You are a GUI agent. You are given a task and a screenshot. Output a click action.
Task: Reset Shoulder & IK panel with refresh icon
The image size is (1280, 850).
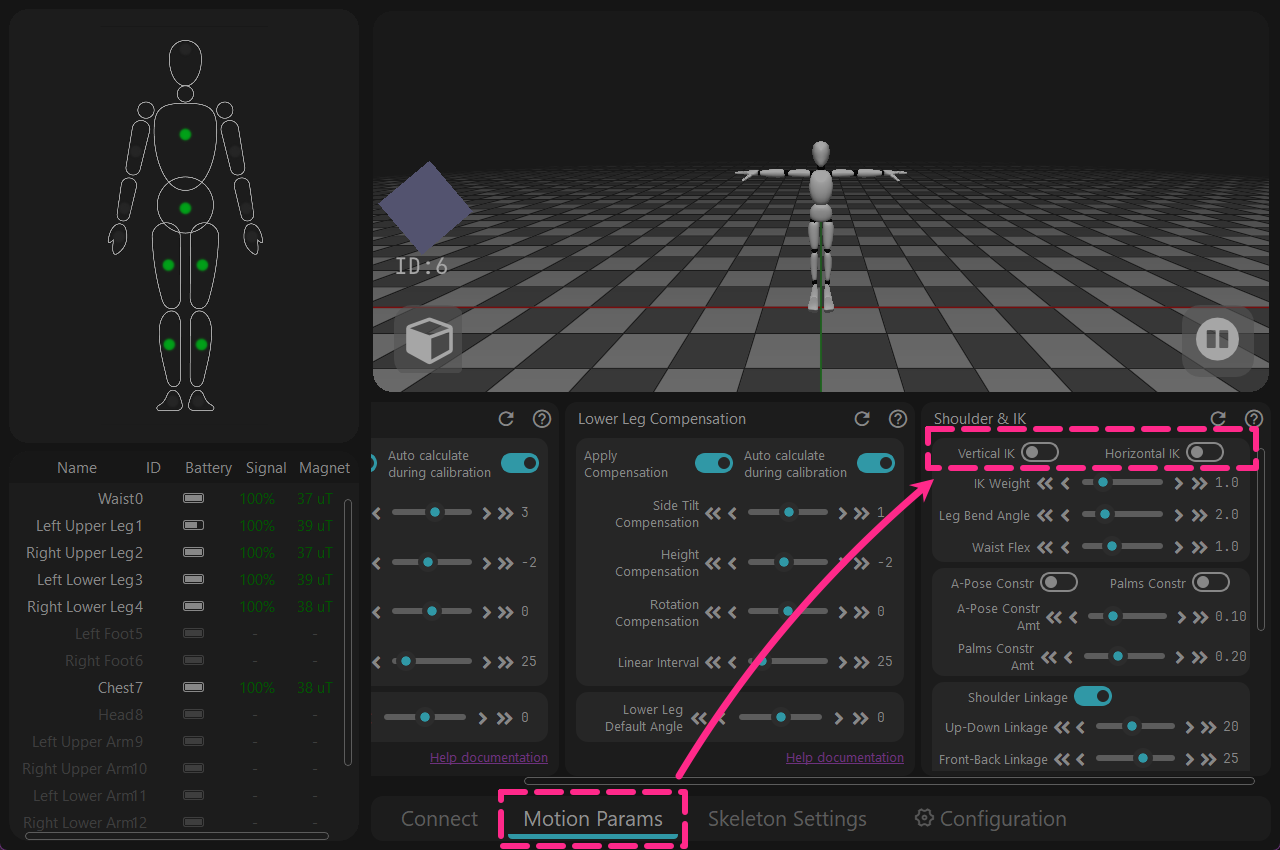tap(1218, 419)
